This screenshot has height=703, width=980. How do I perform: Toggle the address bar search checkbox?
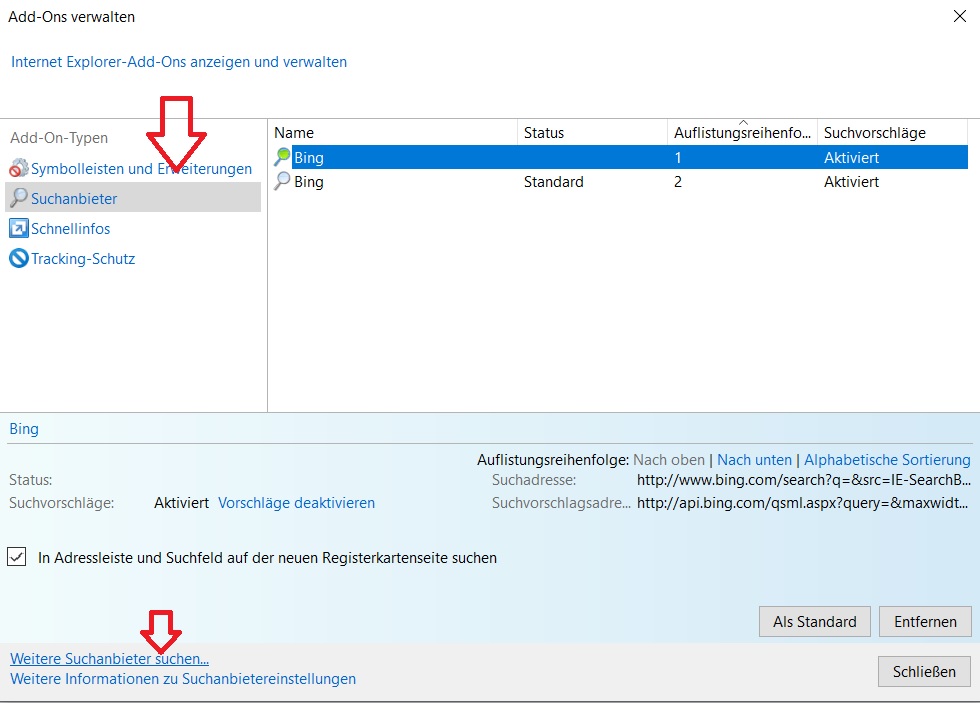[17, 556]
